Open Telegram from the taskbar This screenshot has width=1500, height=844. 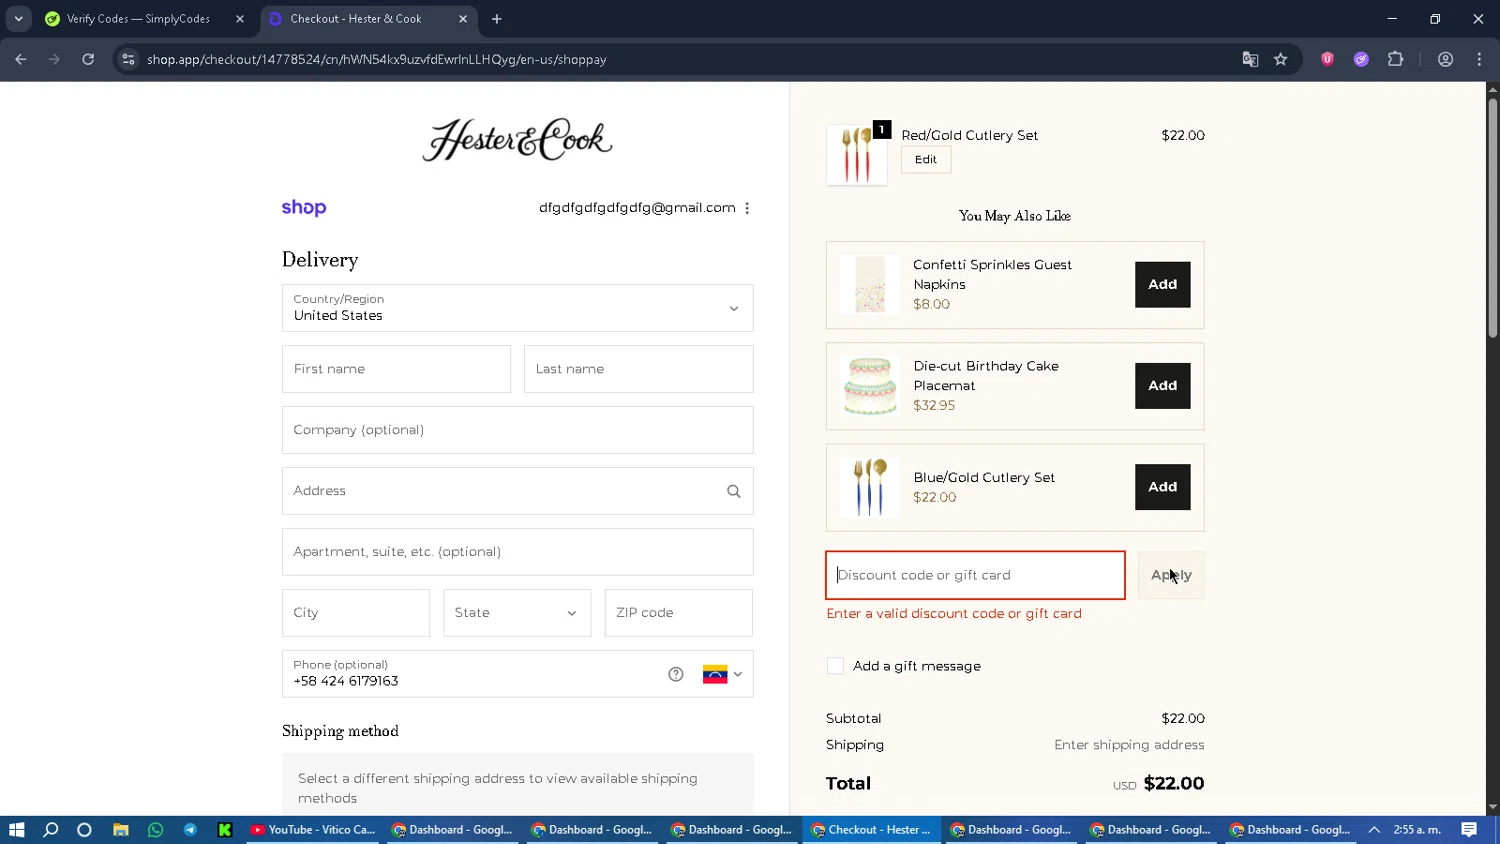(190, 830)
